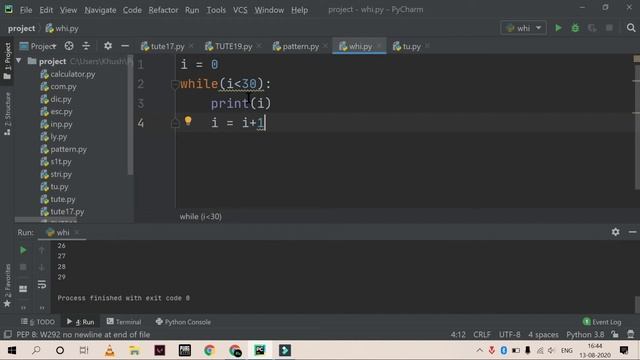This screenshot has height=360, width=640.
Task: Collapse all in Project panel toolbar
Action: pos(86,46)
